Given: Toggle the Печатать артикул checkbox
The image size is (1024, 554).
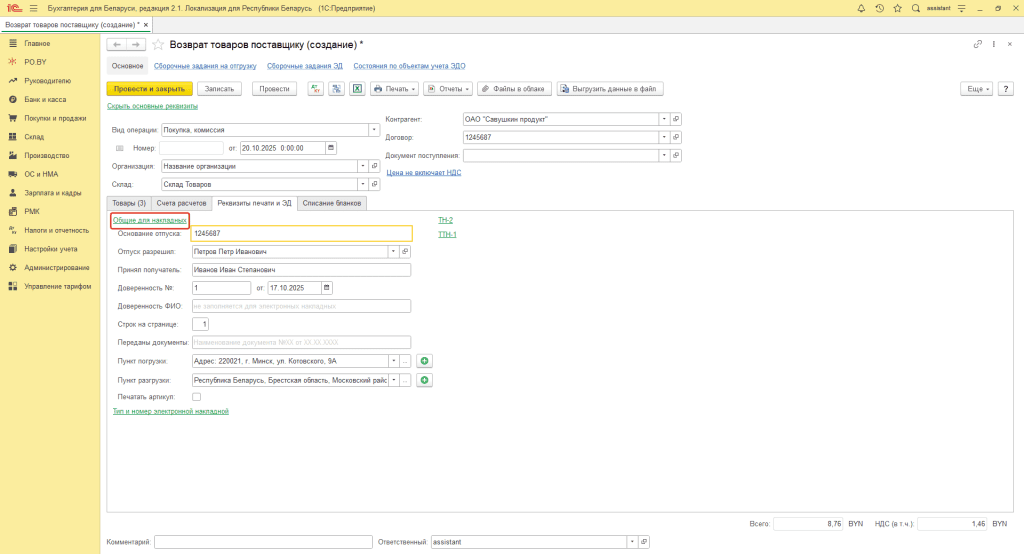Looking at the screenshot, I should (196, 397).
